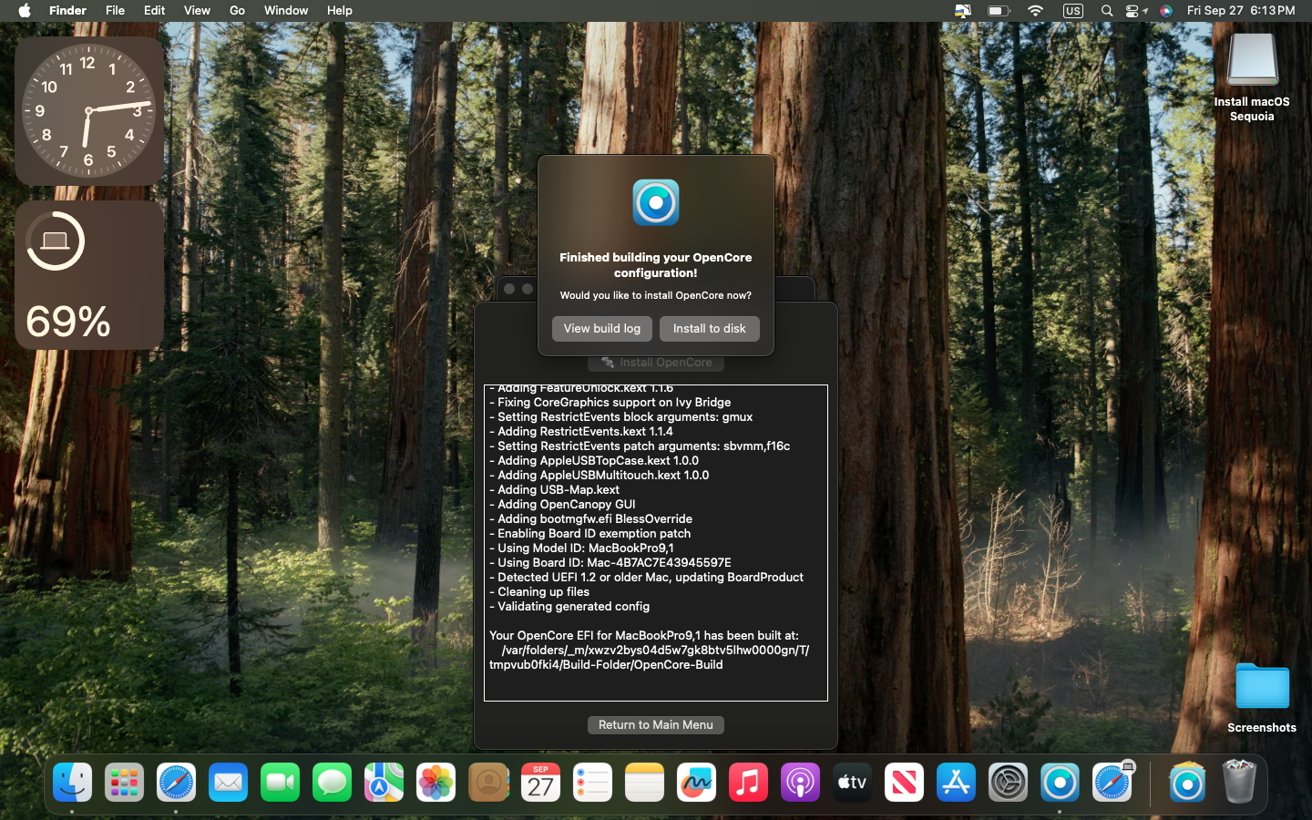Click the Safari Handoff icon in Dock

1112,782
